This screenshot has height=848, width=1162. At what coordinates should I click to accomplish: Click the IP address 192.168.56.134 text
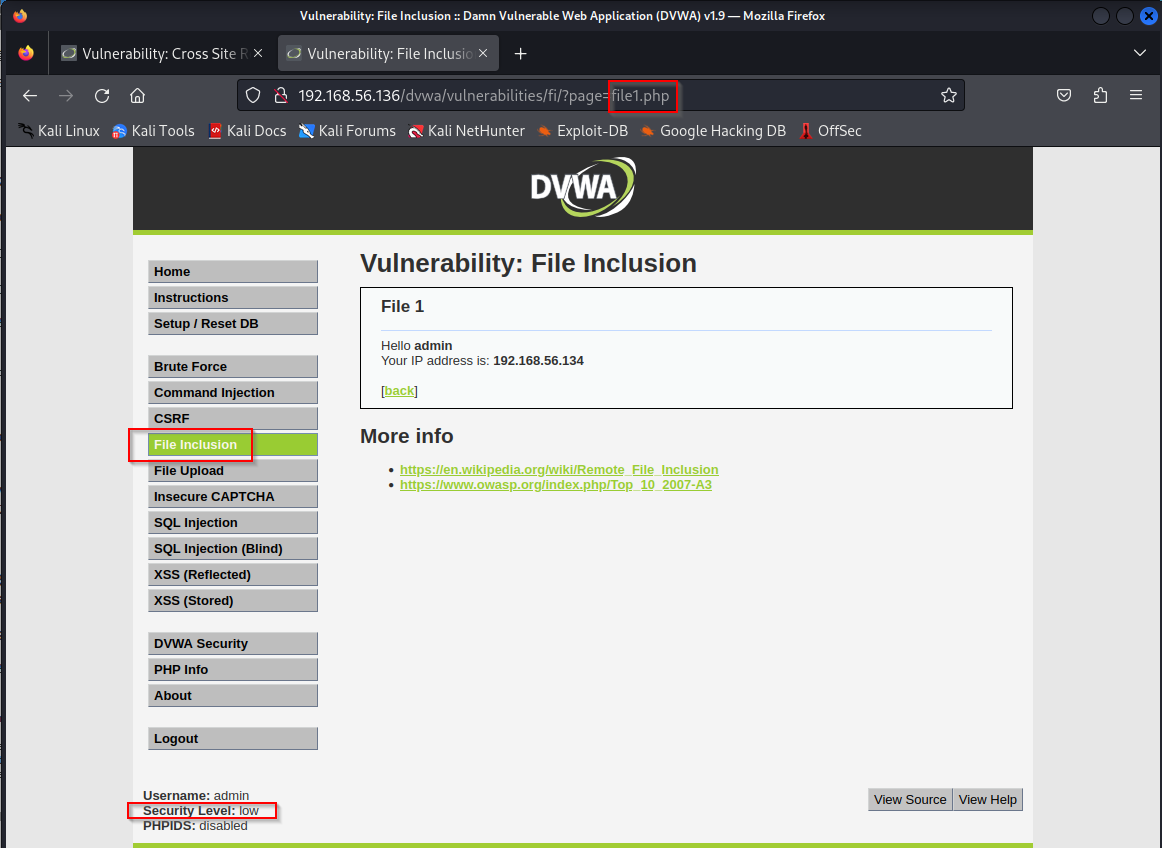(538, 361)
